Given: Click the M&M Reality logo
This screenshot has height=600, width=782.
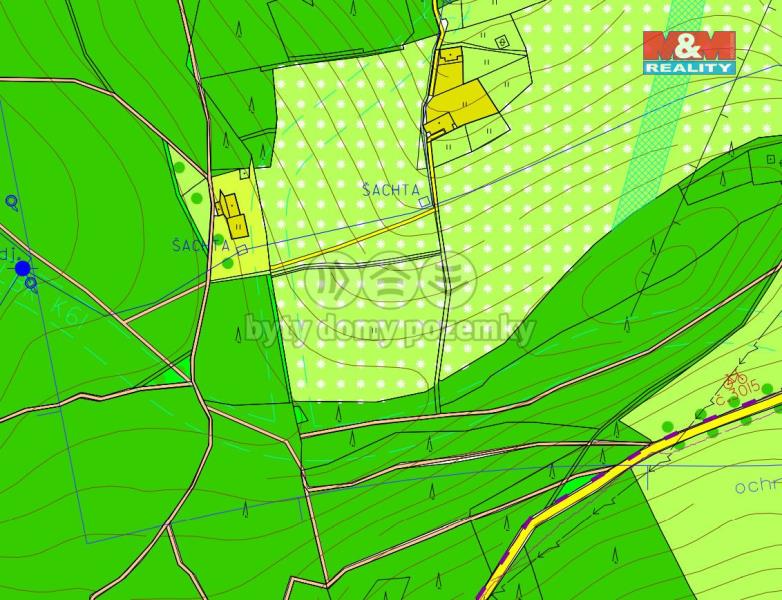Looking at the screenshot, I should 688,52.
